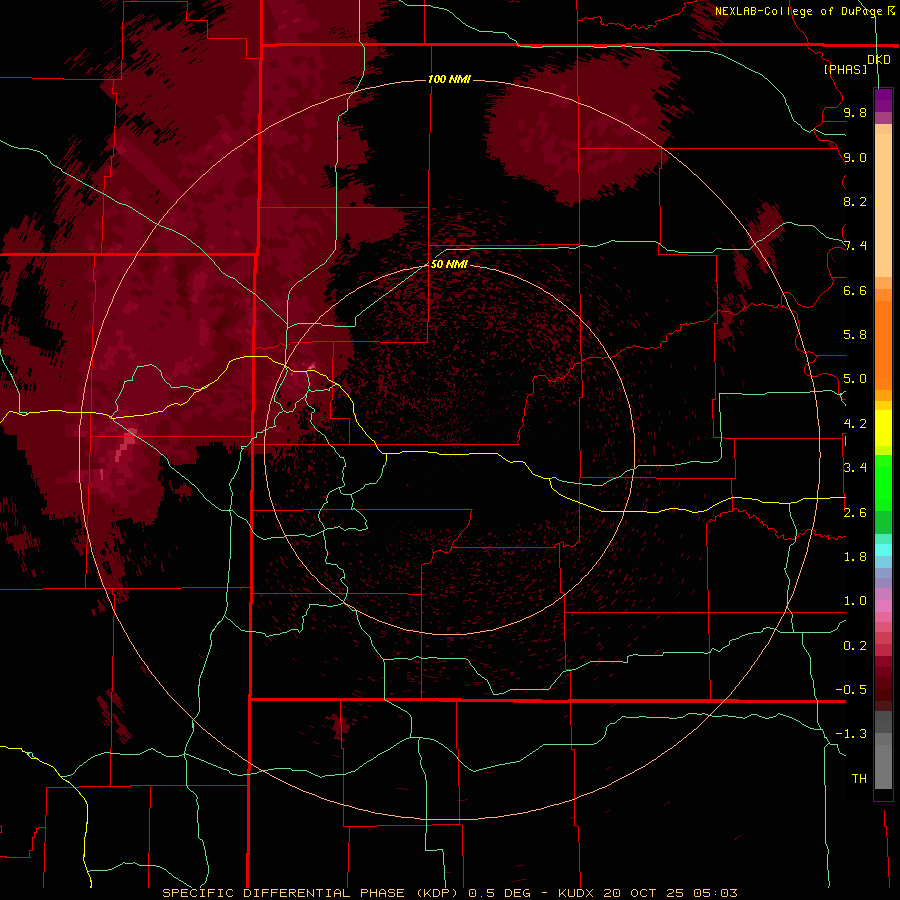The width and height of the screenshot is (900, 900).
Task: Click the 6.6 value on the scale
Action: tap(855, 290)
